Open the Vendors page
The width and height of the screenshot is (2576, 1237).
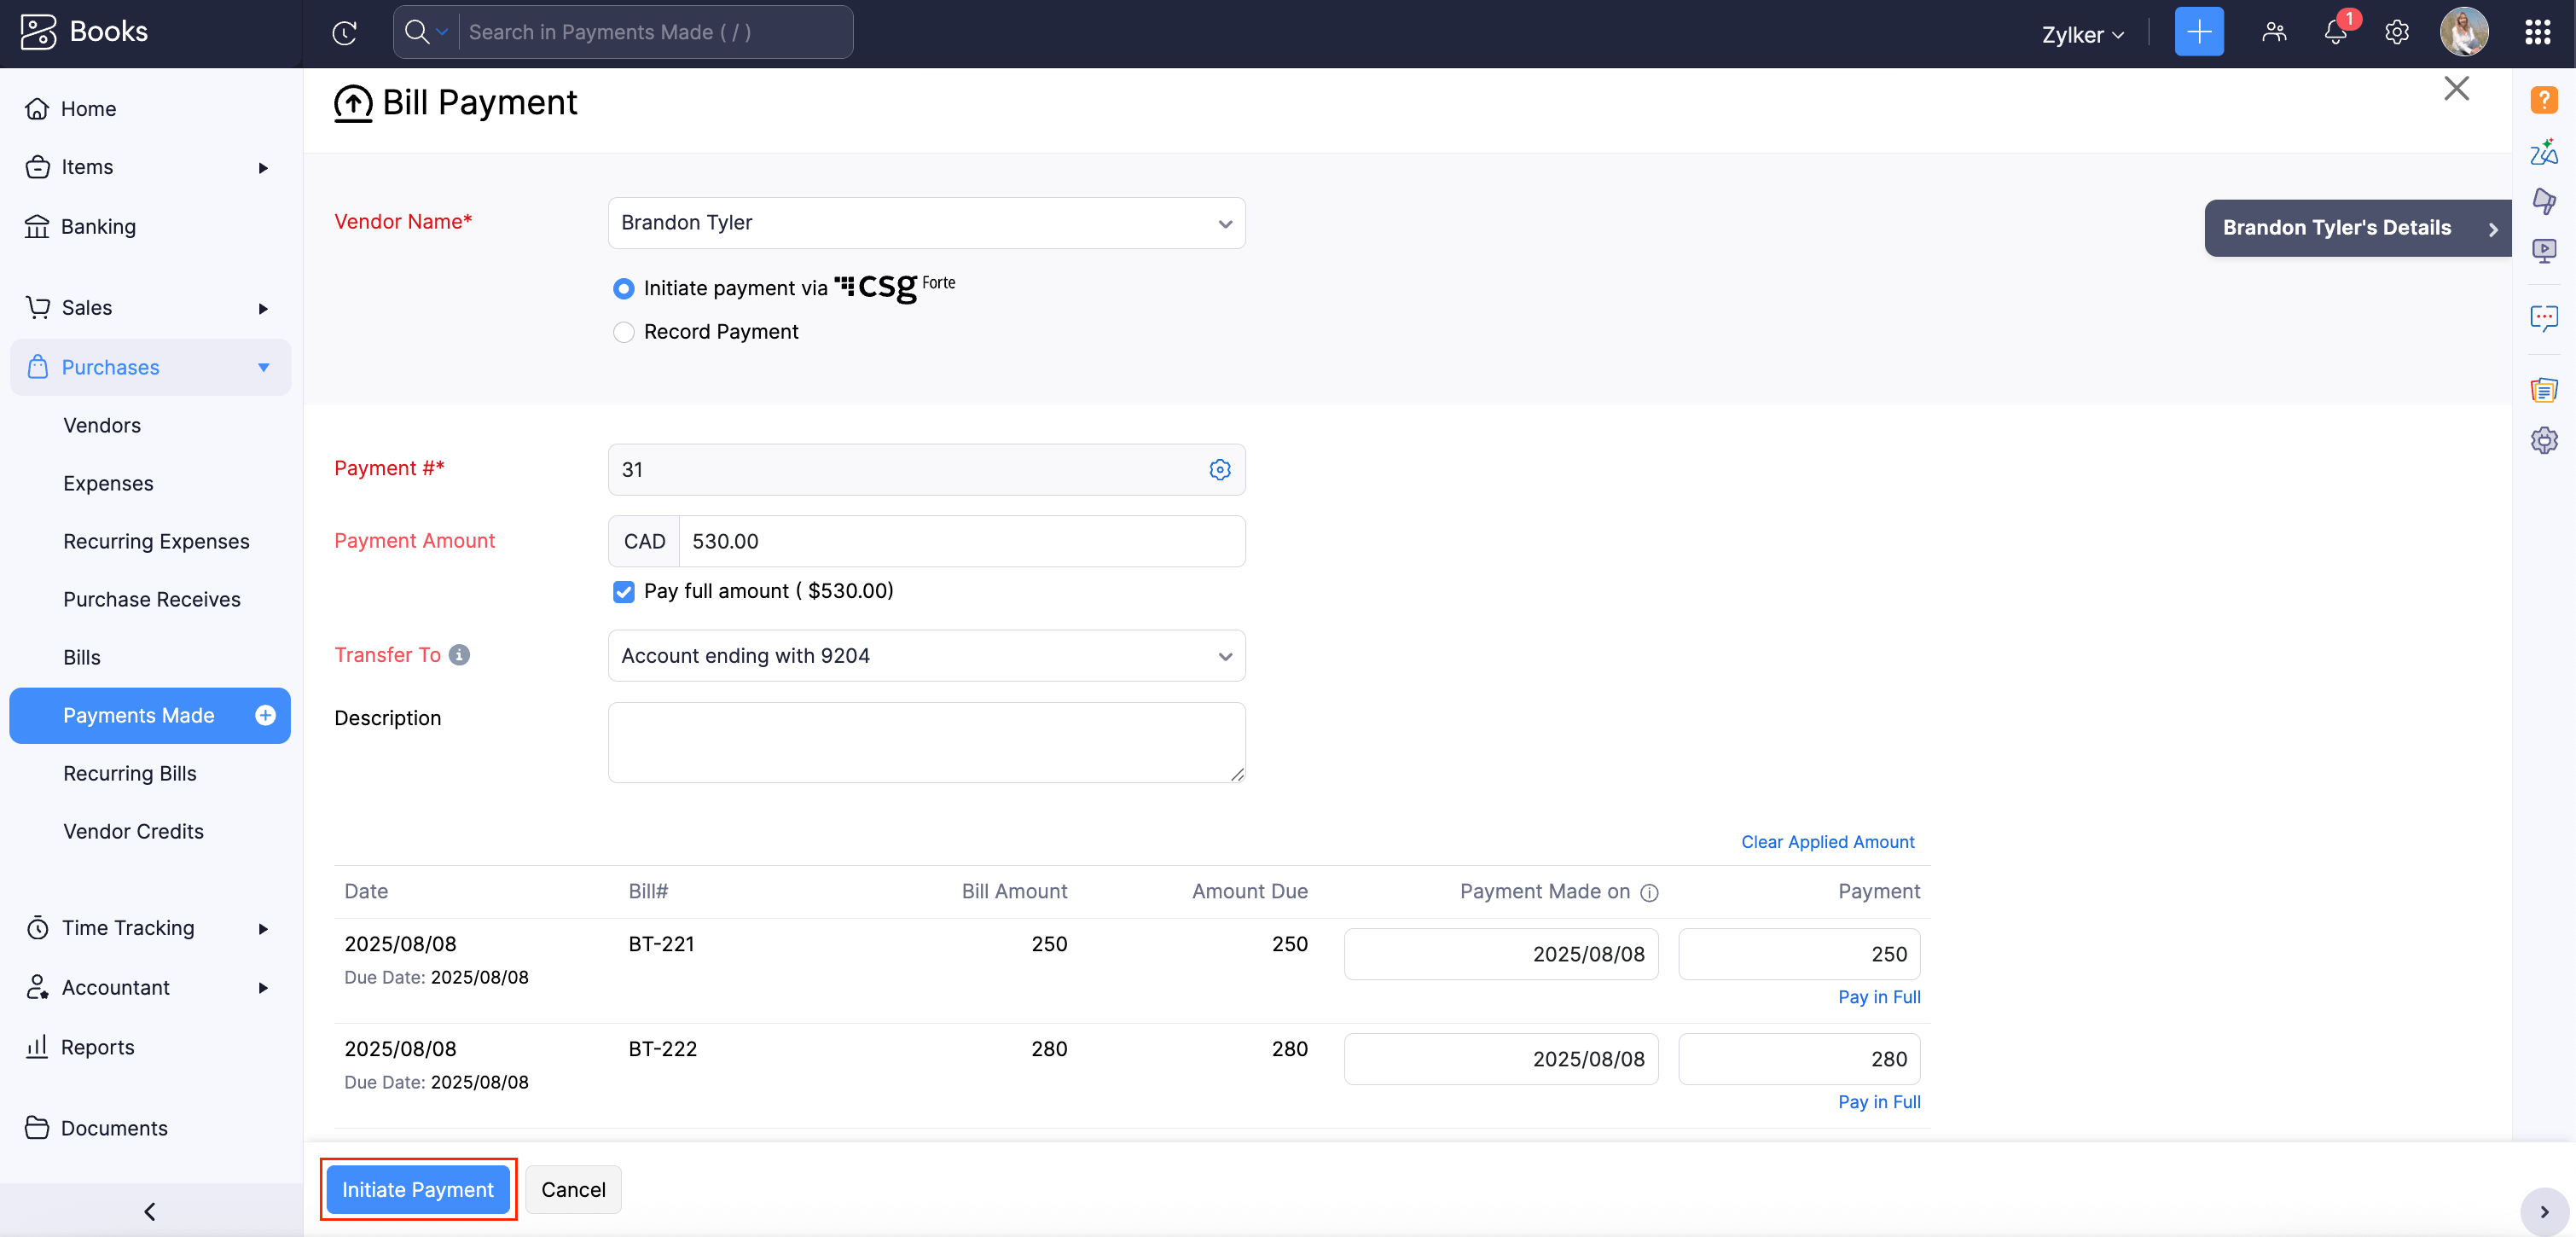102,425
